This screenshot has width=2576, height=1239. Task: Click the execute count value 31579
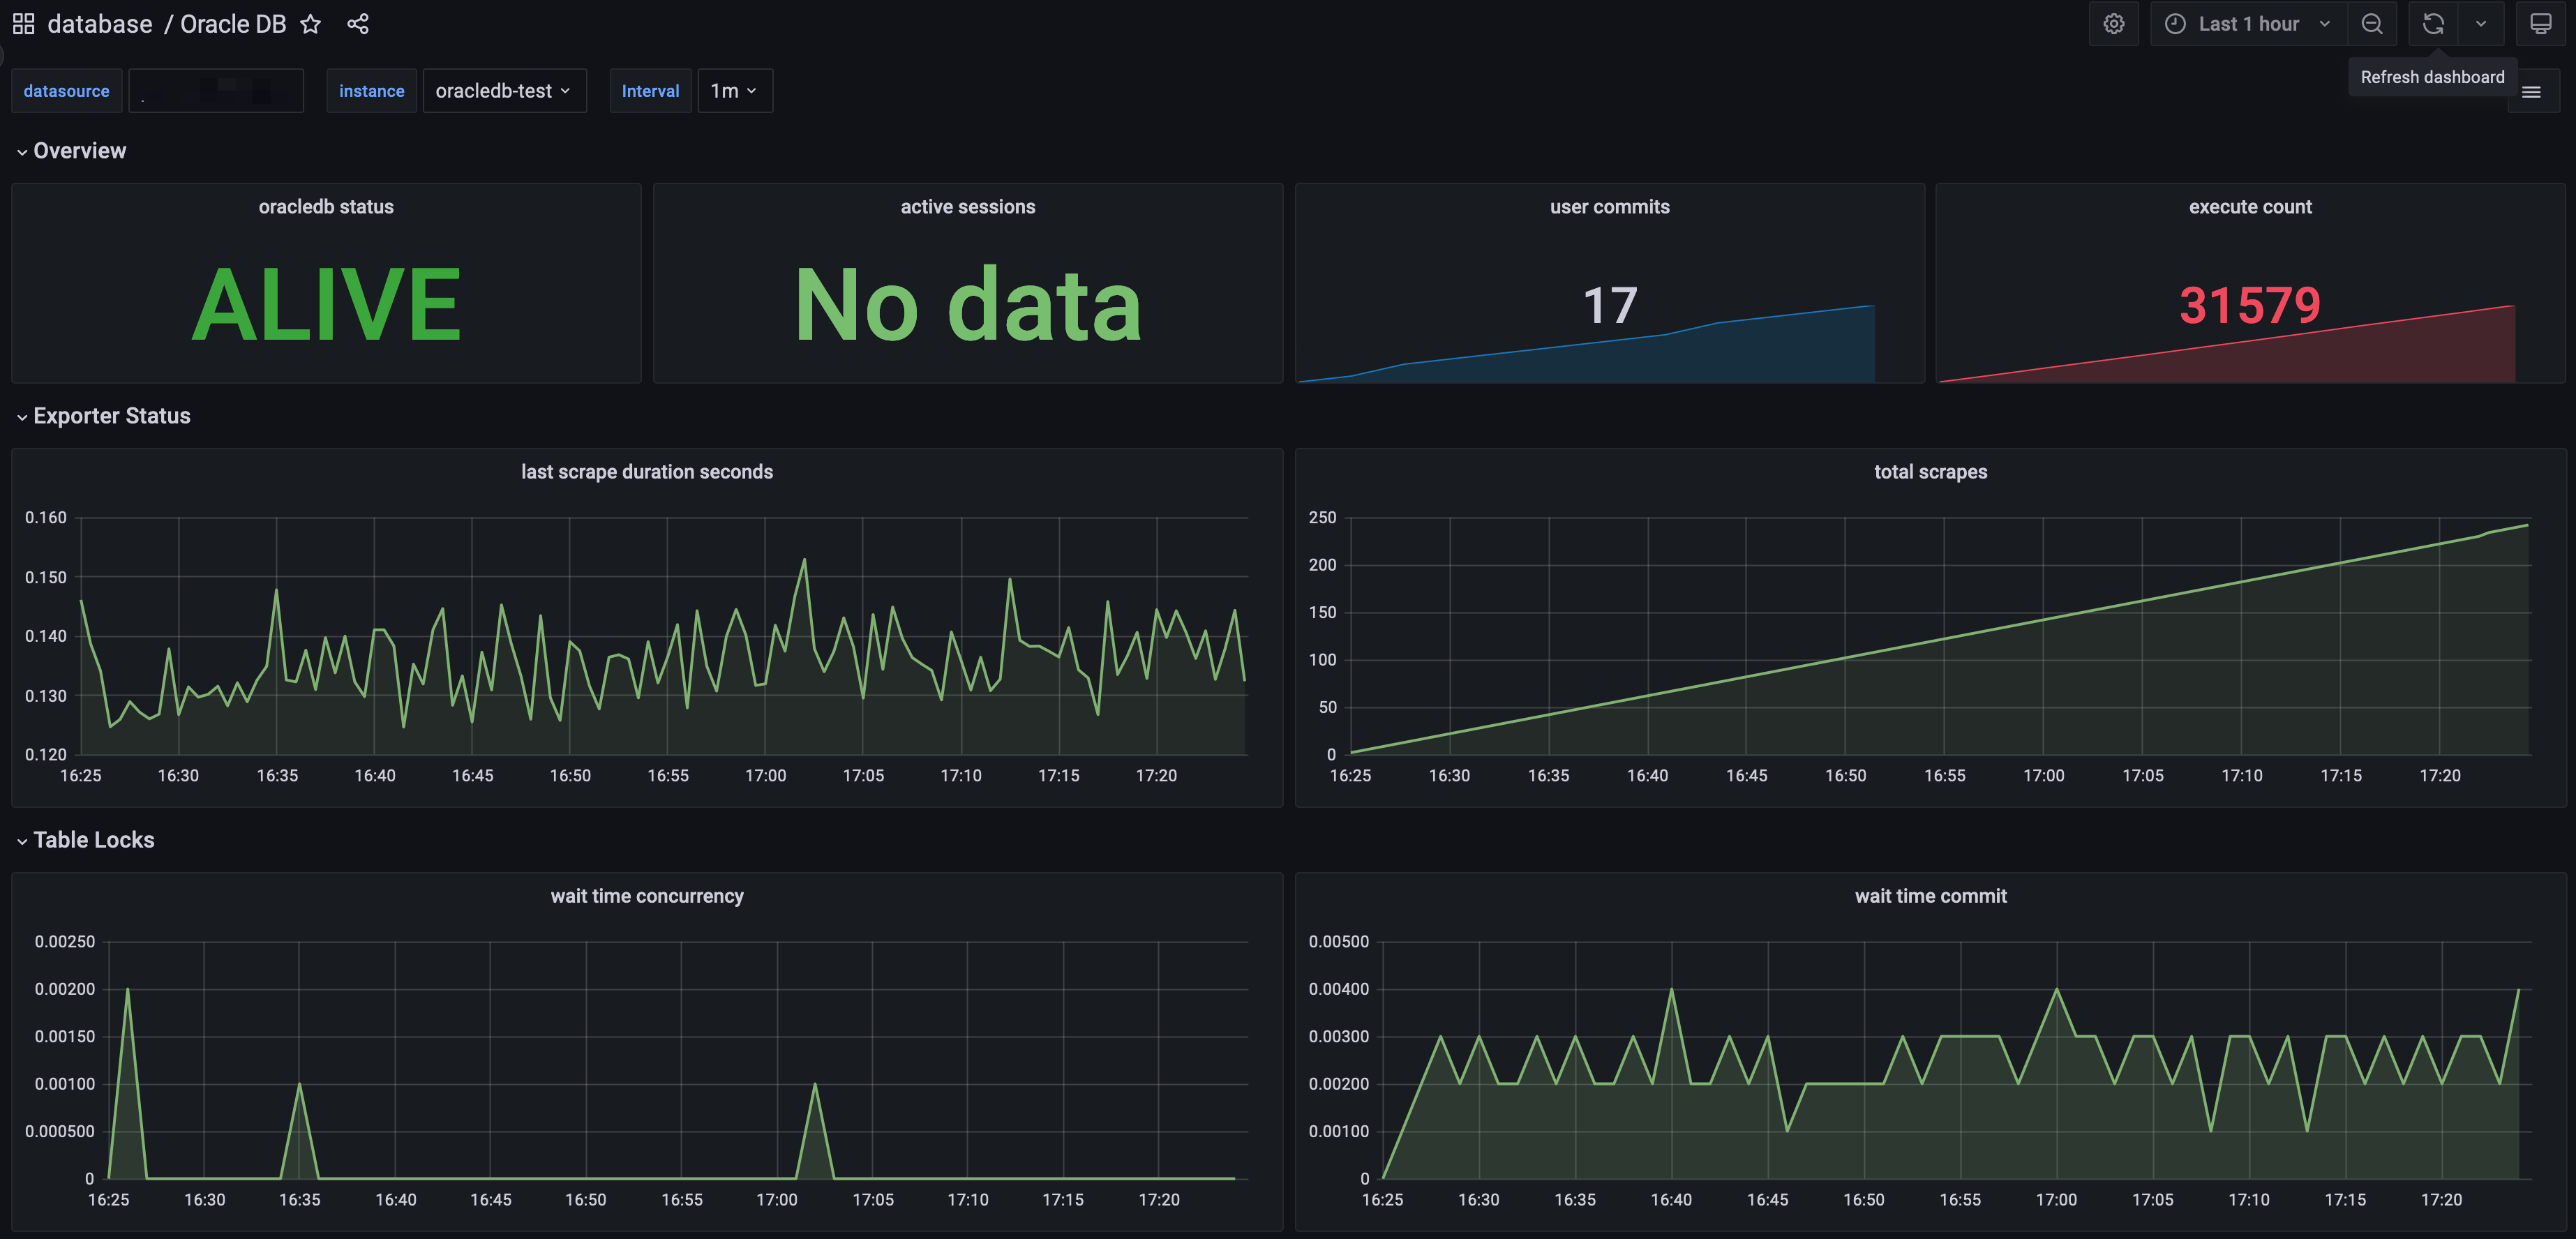[2249, 305]
